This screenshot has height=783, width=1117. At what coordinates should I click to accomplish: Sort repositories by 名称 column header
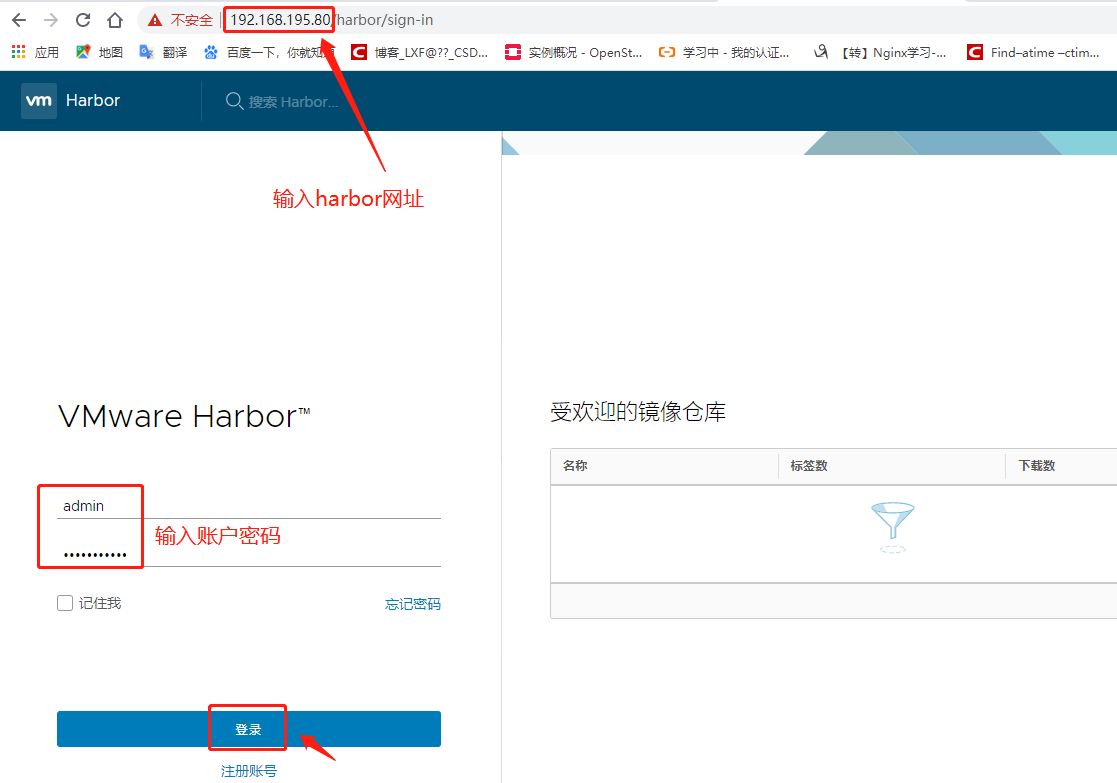click(575, 466)
